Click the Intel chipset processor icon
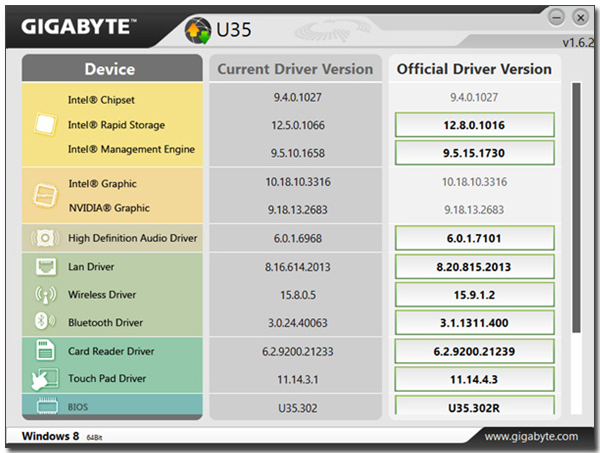 (45, 124)
